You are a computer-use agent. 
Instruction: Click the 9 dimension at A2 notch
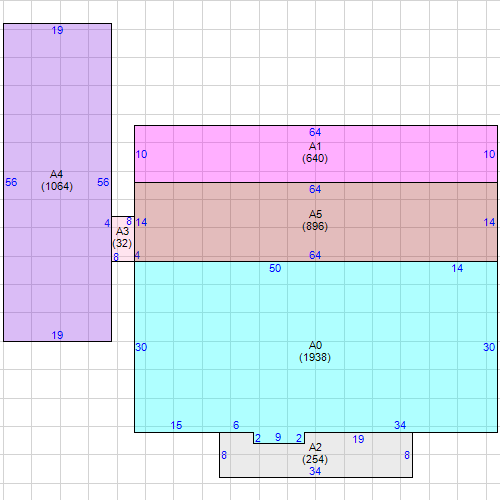[278, 437]
